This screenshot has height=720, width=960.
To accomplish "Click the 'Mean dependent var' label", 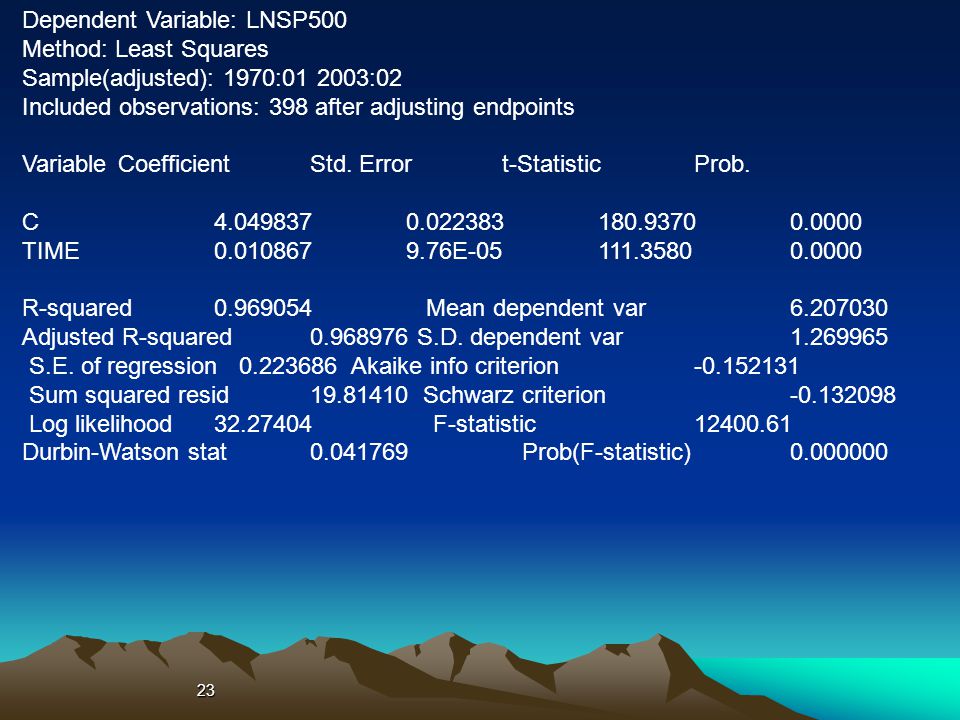I will (x=536, y=308).
